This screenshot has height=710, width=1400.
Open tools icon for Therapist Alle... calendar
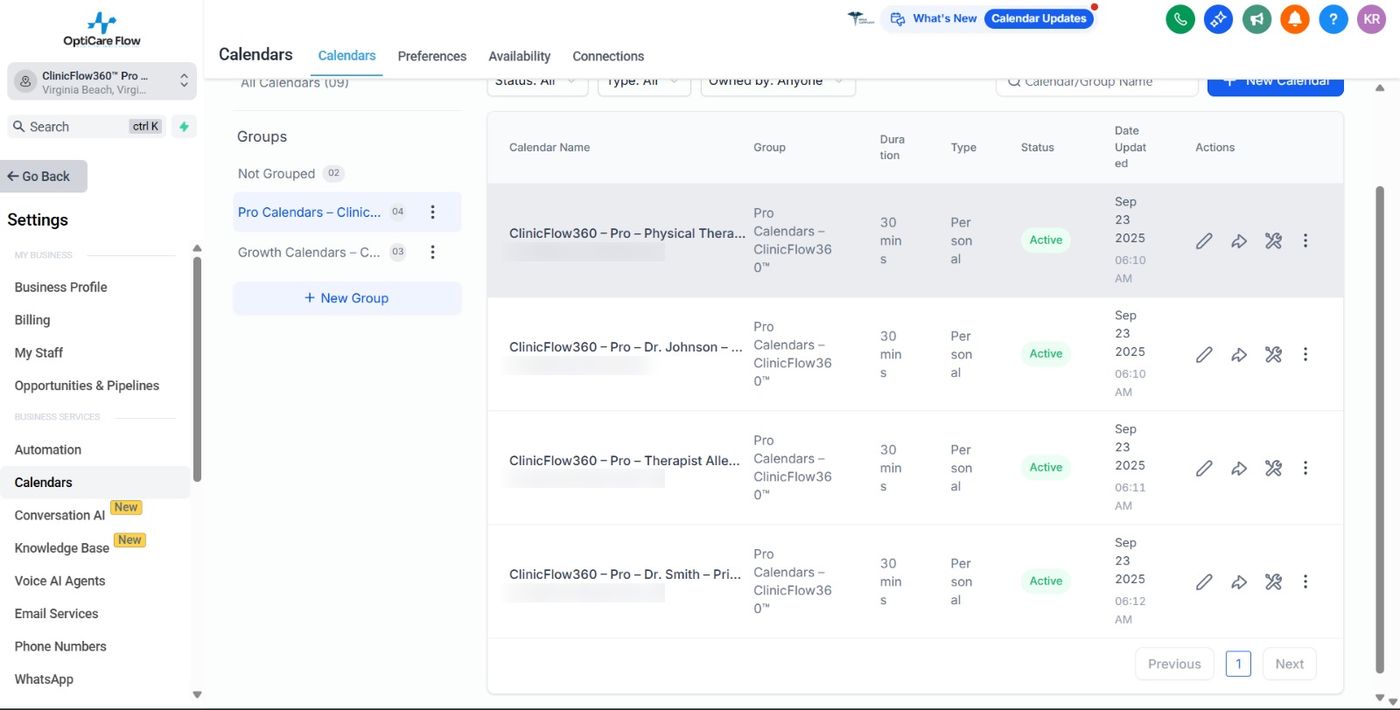pyautogui.click(x=1273, y=468)
